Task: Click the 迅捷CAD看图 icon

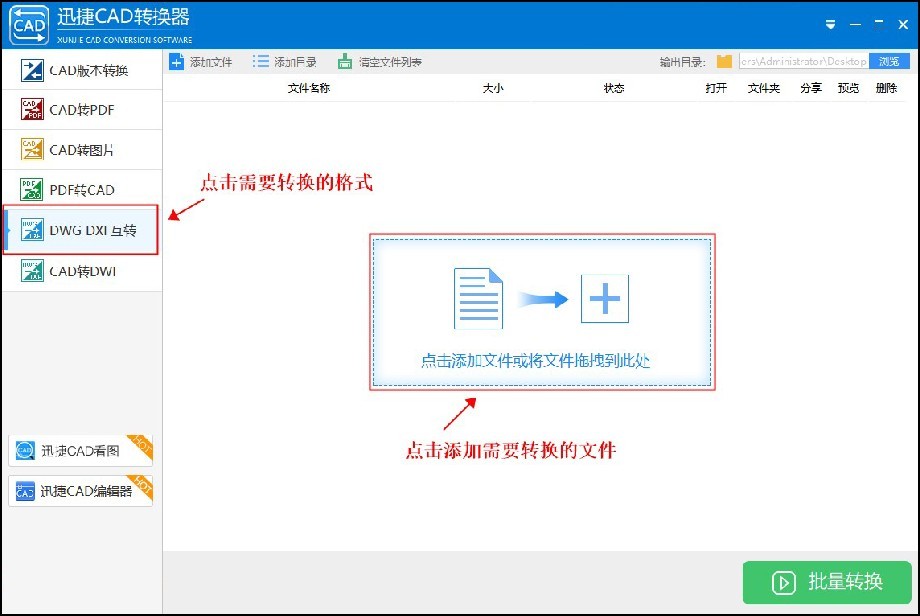Action: pyautogui.click(x=25, y=451)
